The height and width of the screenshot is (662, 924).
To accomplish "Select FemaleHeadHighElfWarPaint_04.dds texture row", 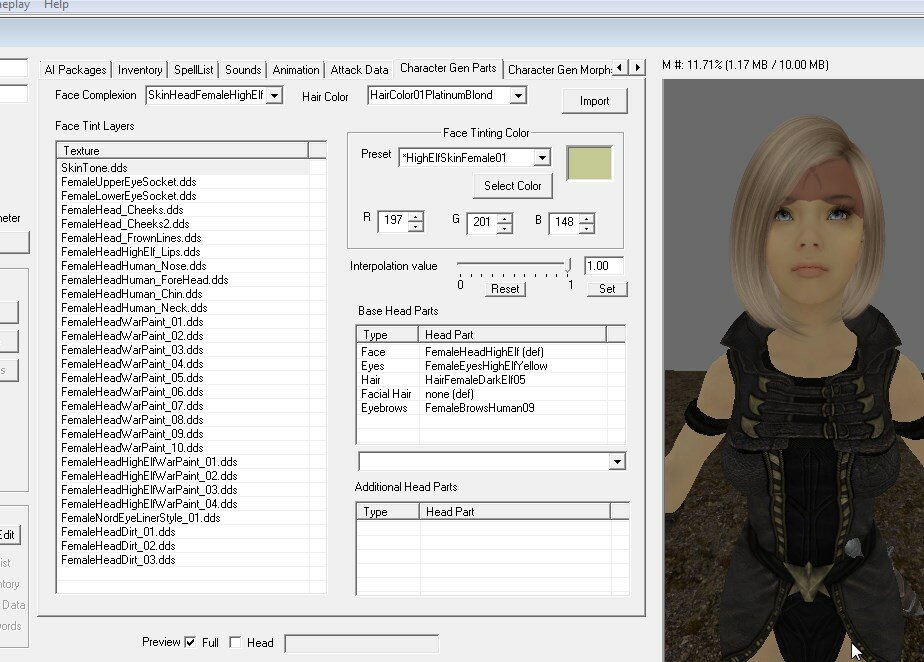I will point(183,504).
